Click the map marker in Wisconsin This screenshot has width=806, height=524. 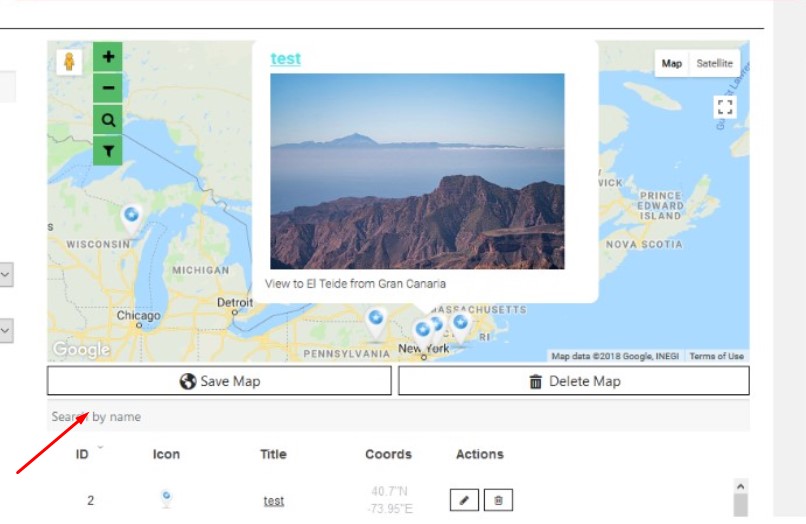click(131, 217)
